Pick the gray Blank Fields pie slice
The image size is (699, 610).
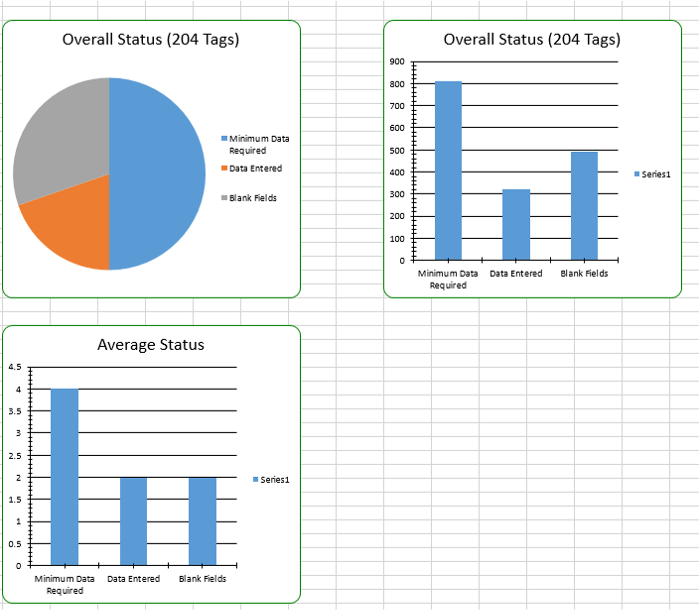click(x=60, y=140)
